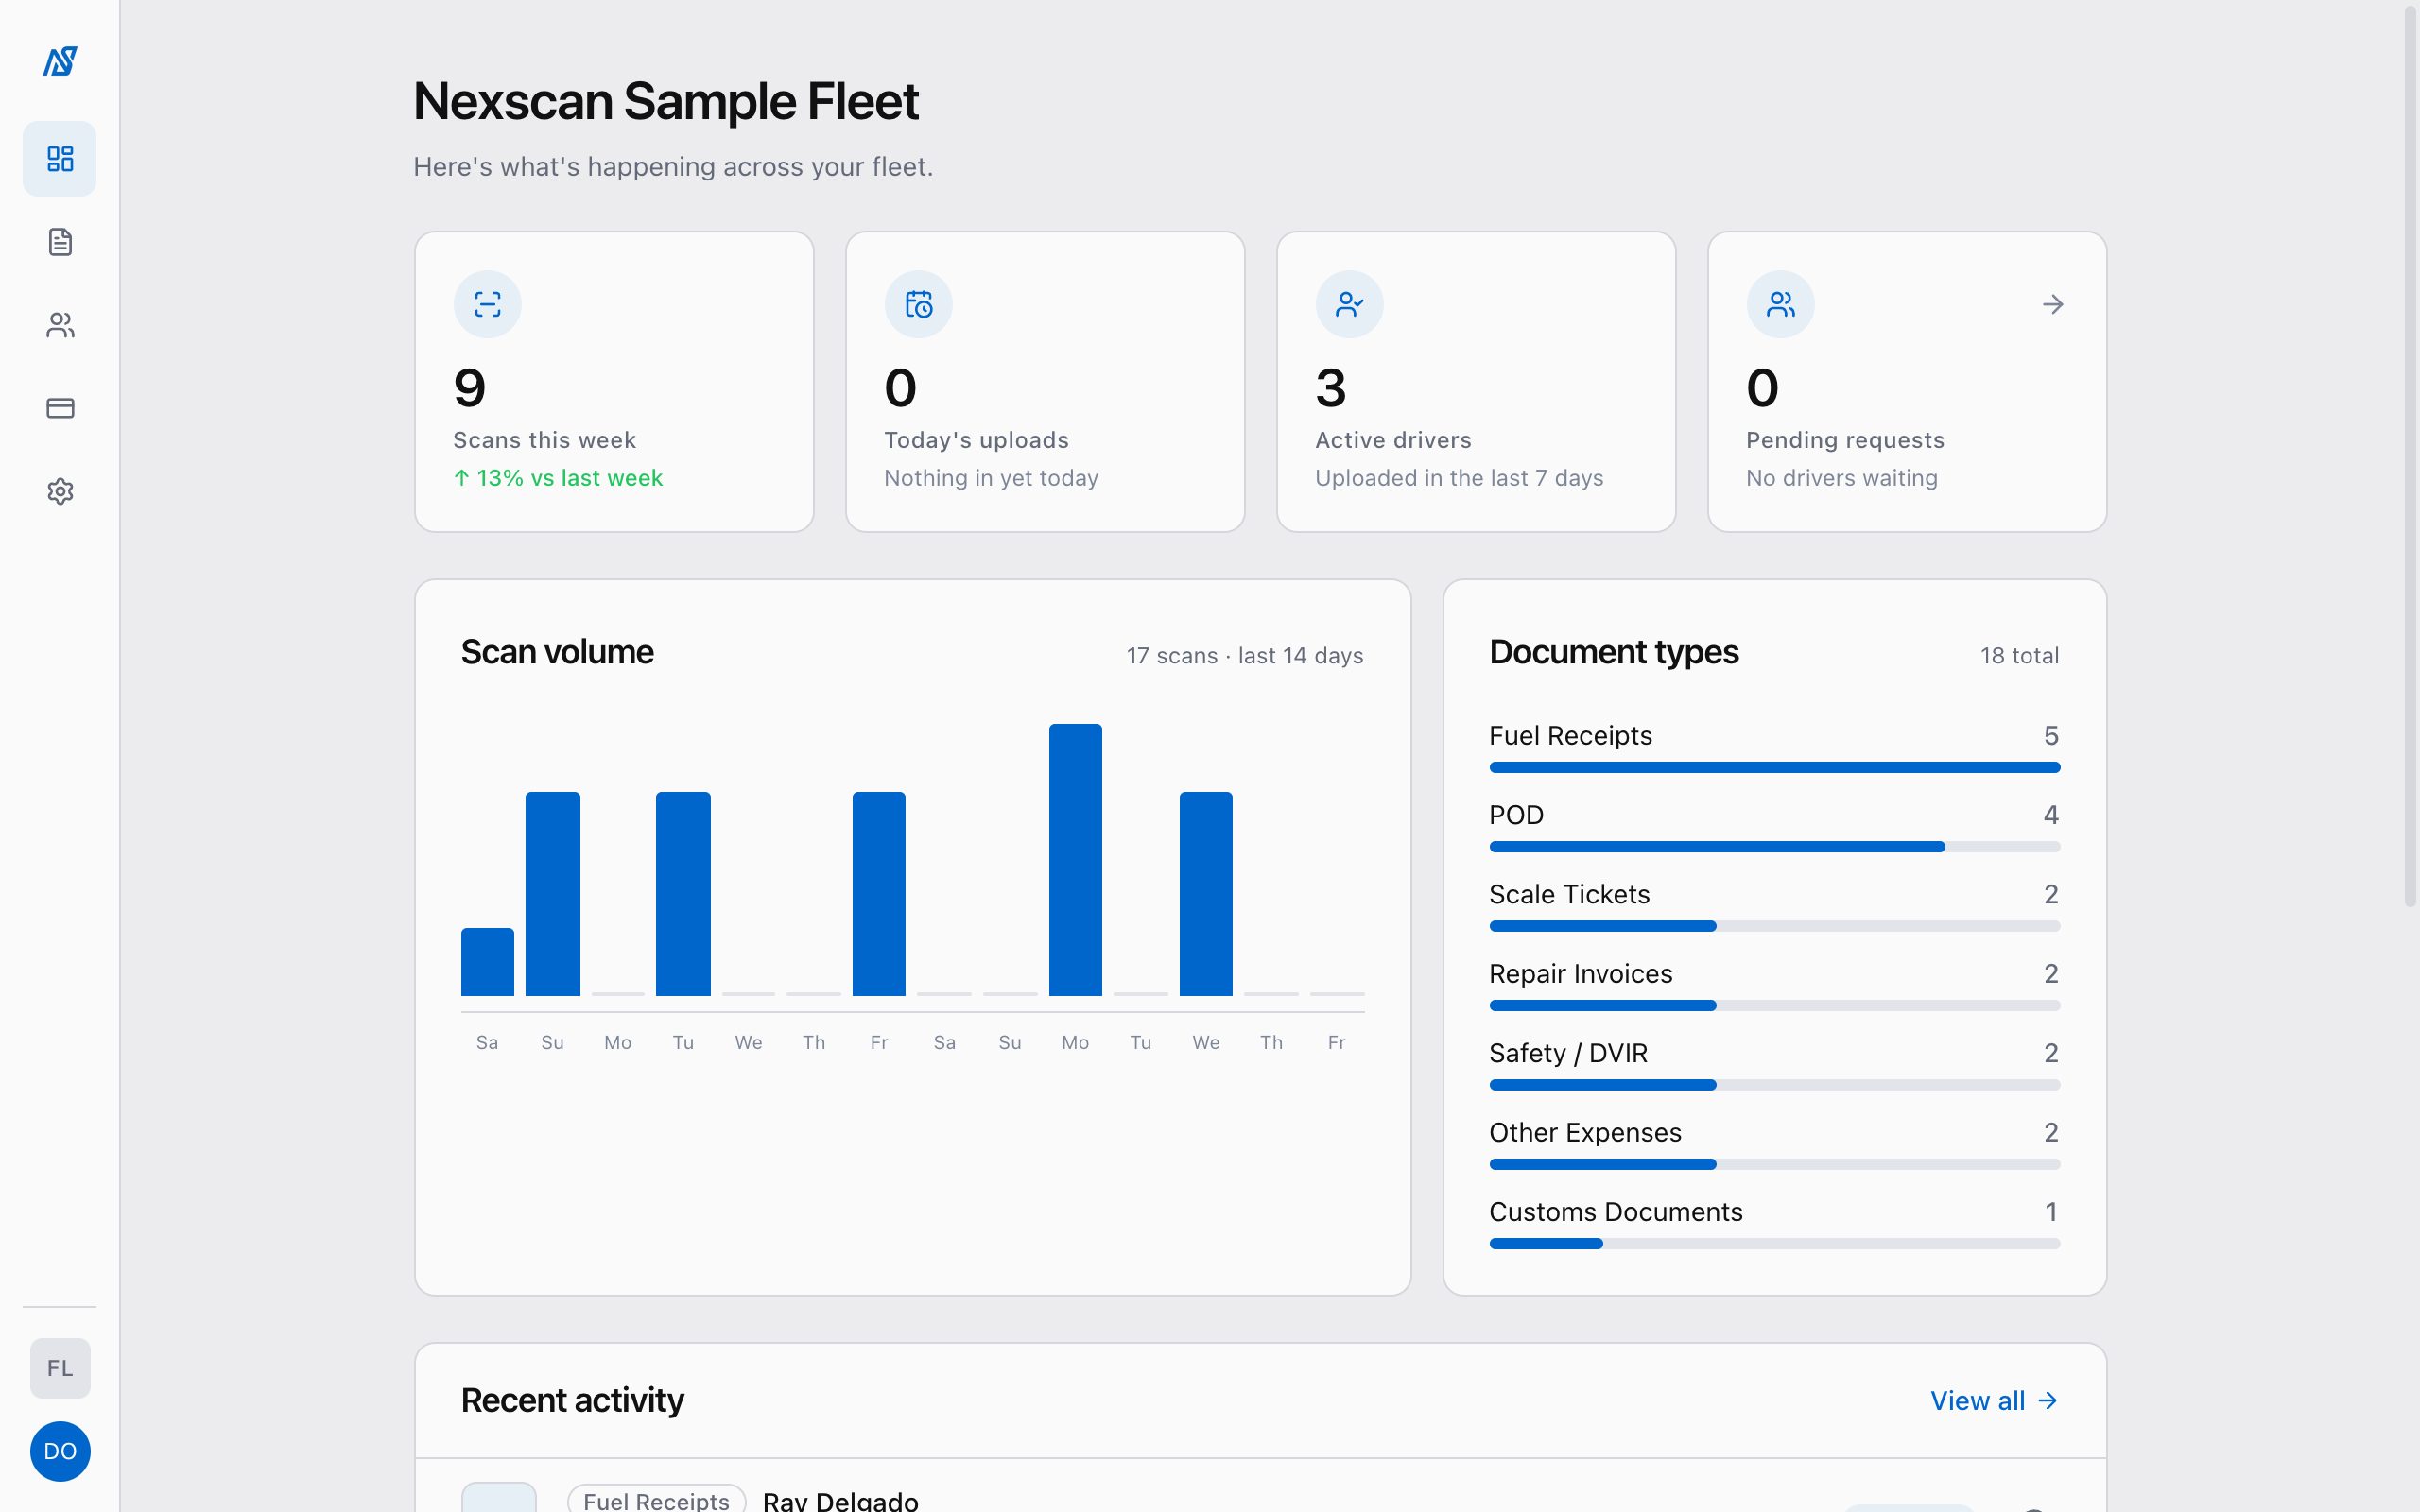Click the FL fleet avatar

[x=60, y=1368]
